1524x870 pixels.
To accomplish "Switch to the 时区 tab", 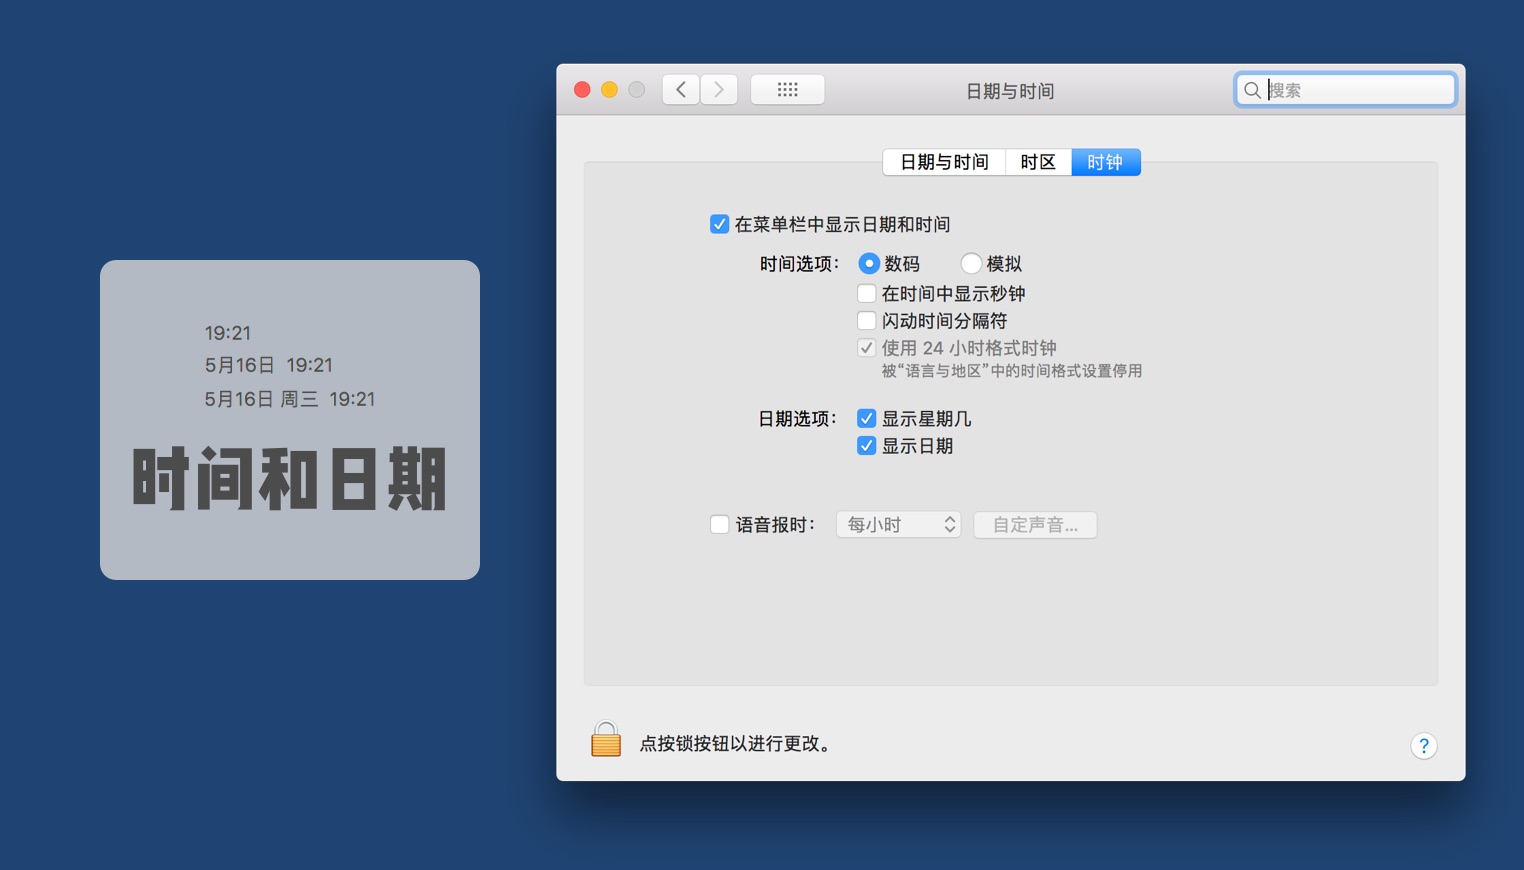I will 1038,162.
